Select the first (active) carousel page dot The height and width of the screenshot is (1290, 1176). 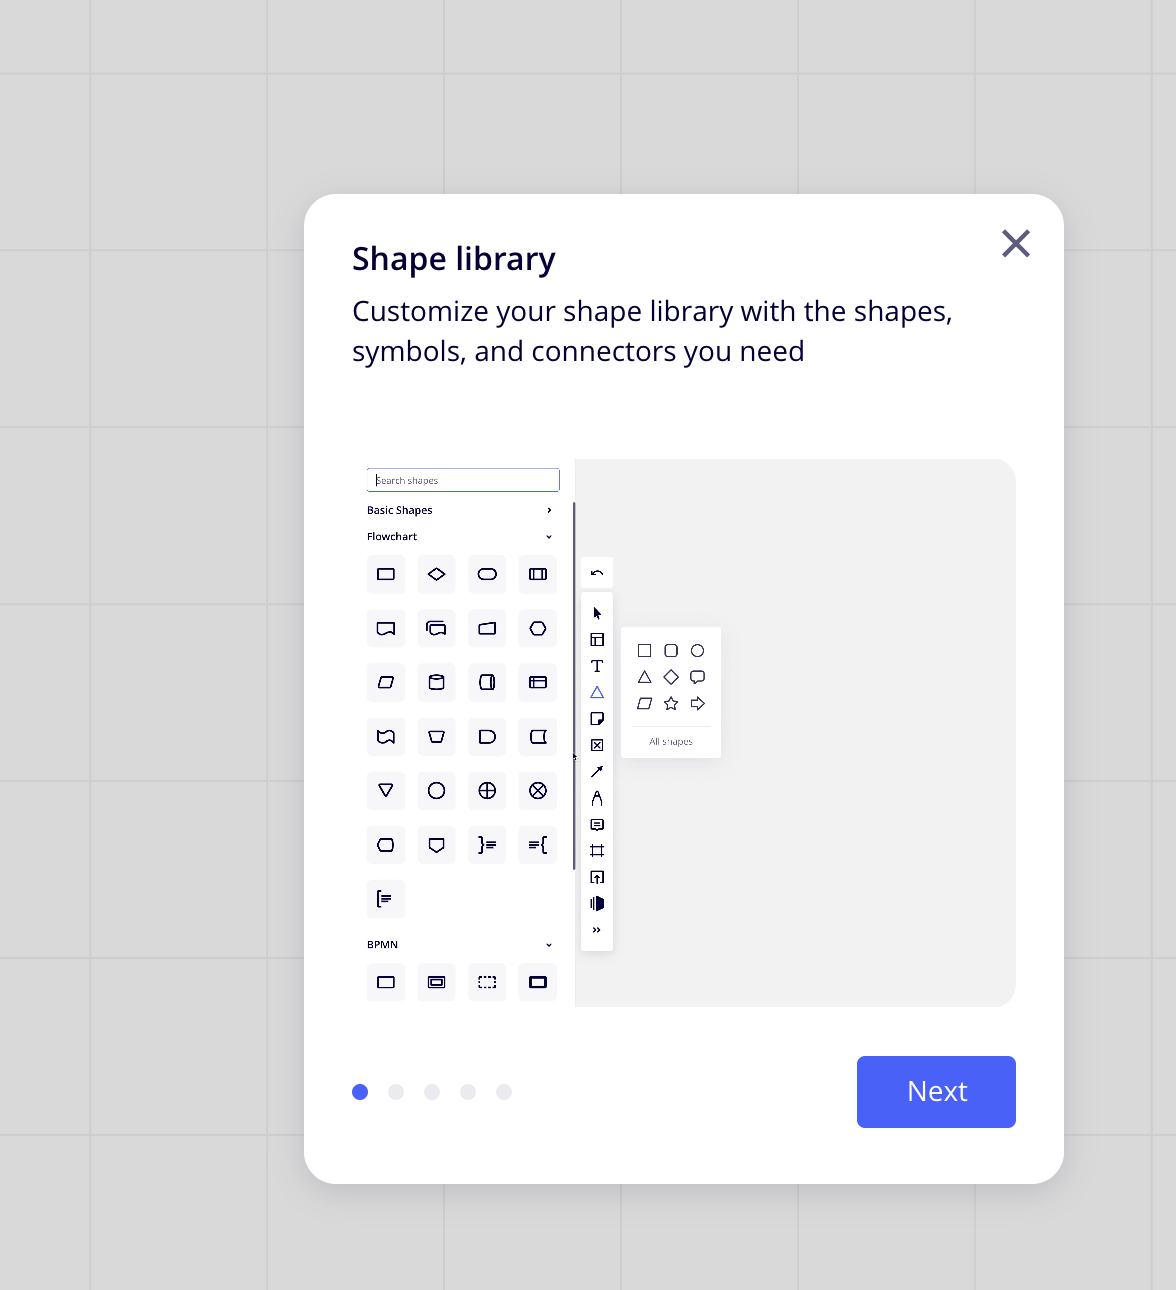360,1092
